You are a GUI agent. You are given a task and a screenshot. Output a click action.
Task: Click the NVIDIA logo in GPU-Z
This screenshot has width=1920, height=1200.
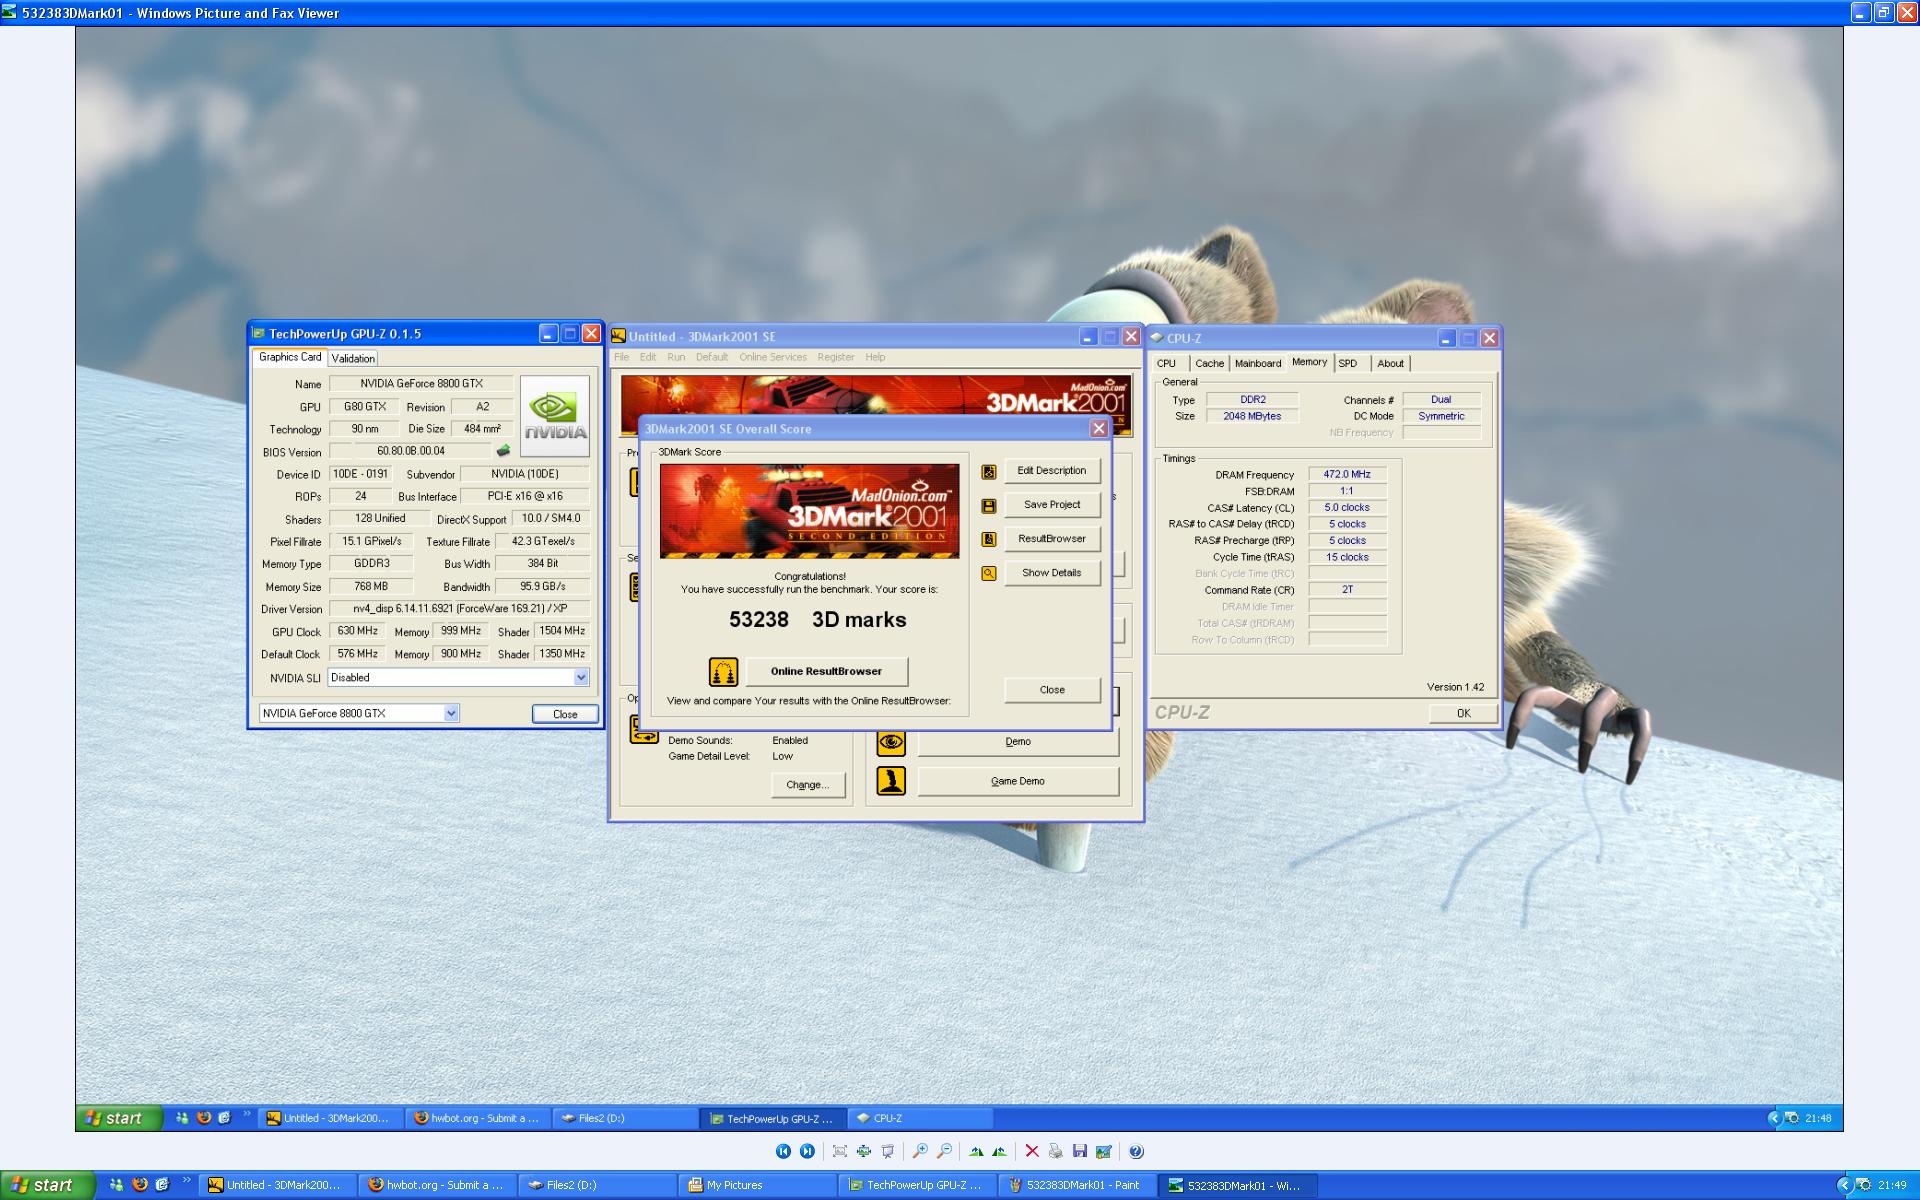tap(555, 416)
